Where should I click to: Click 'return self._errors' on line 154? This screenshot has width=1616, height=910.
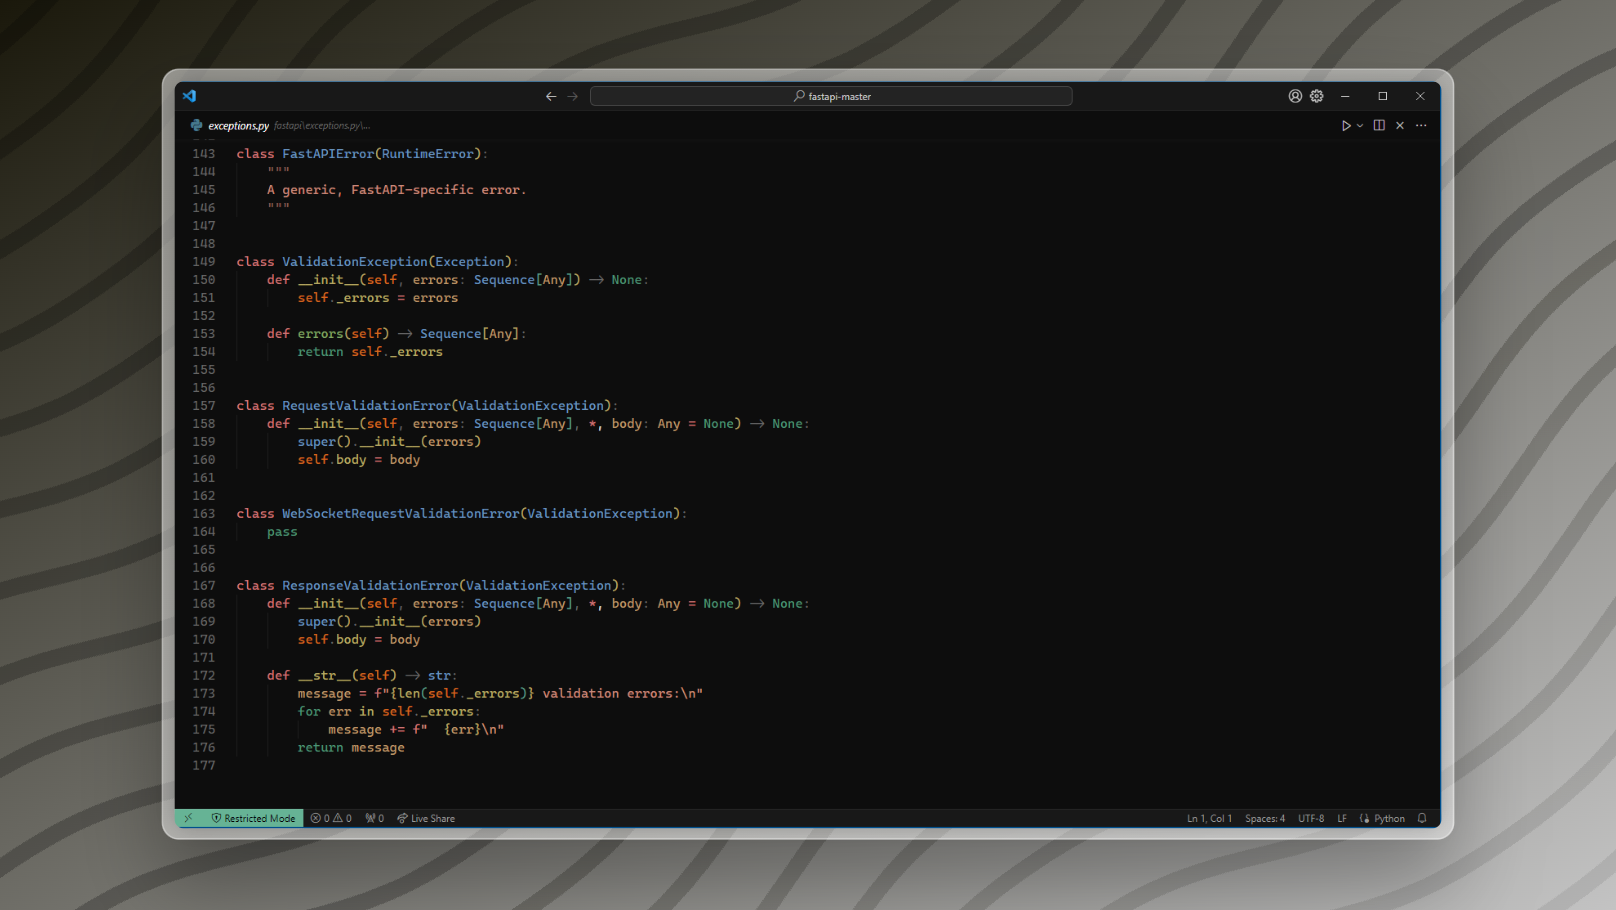click(370, 352)
